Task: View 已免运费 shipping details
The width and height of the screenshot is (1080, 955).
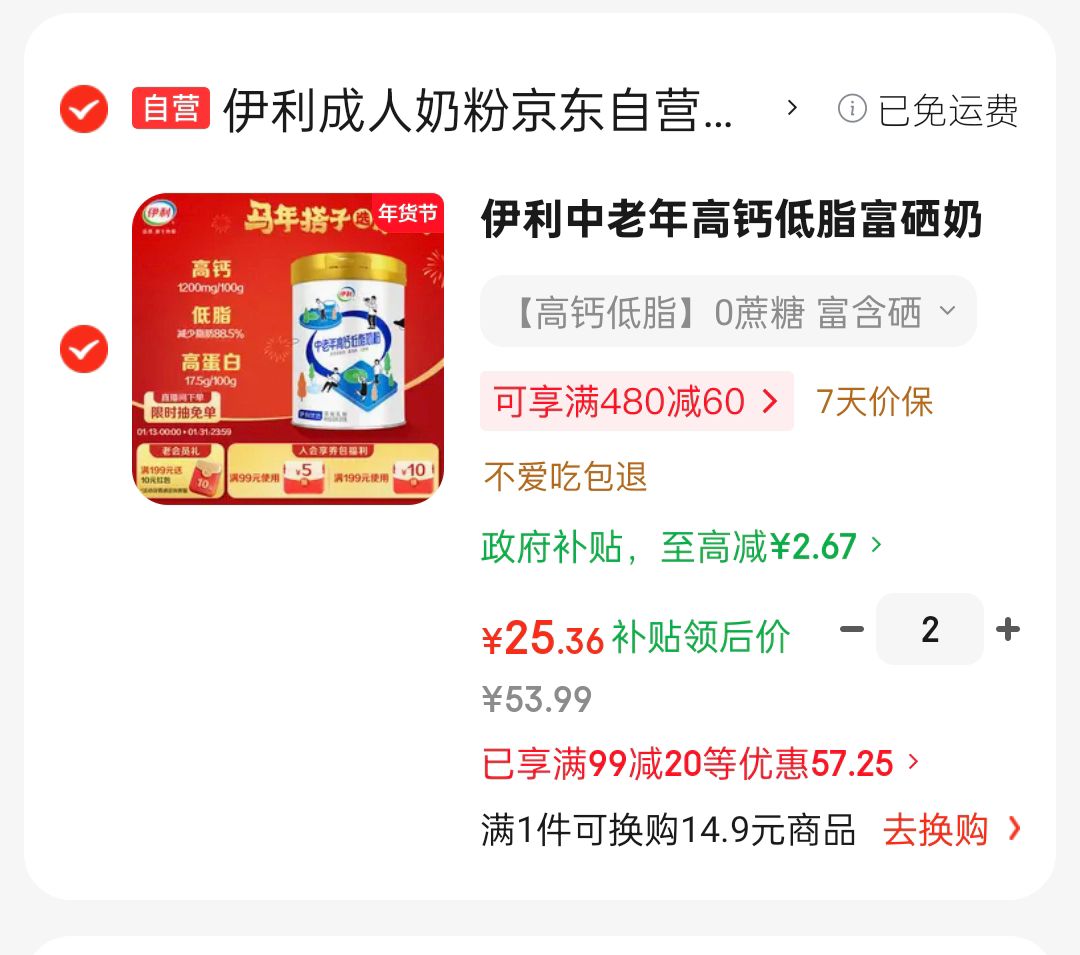Action: (948, 110)
